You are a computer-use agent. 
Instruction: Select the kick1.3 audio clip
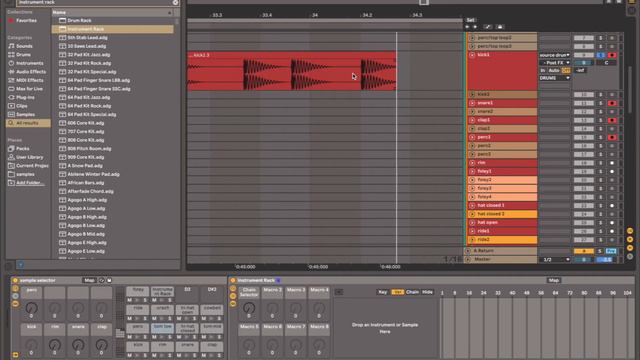[x=291, y=71]
